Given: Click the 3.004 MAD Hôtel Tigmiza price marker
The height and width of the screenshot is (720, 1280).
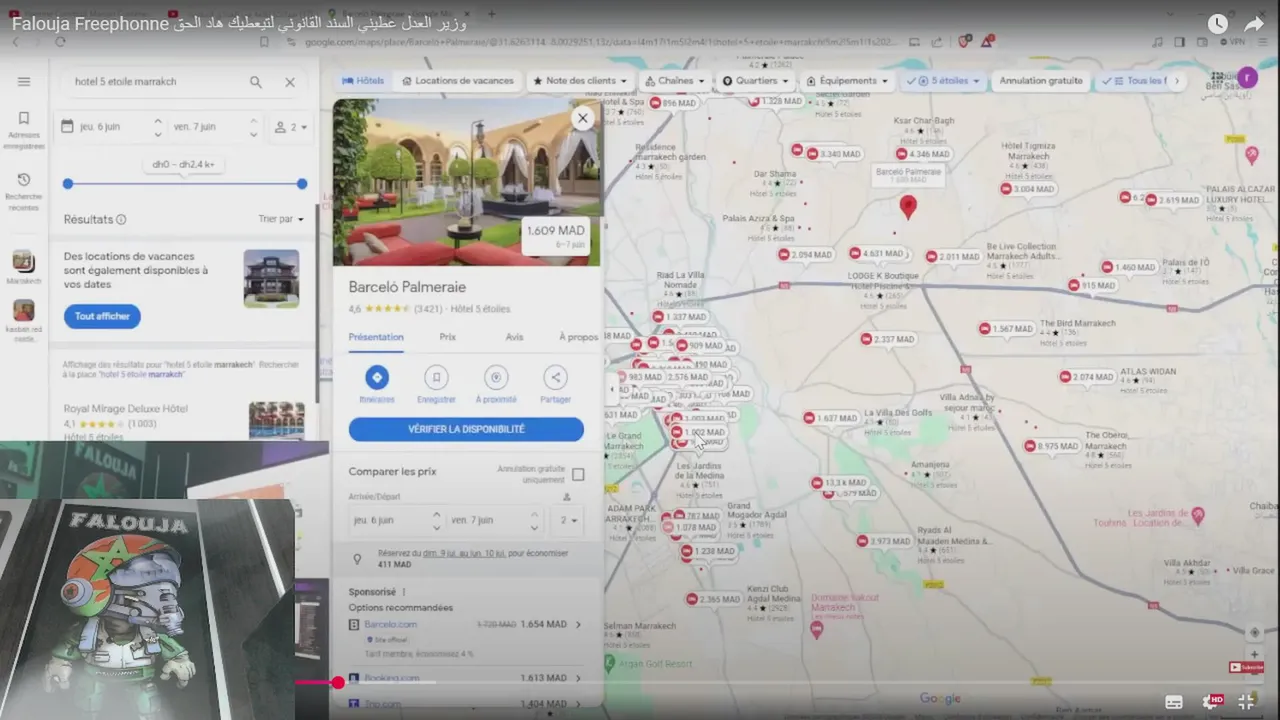Looking at the screenshot, I should 1026,189.
